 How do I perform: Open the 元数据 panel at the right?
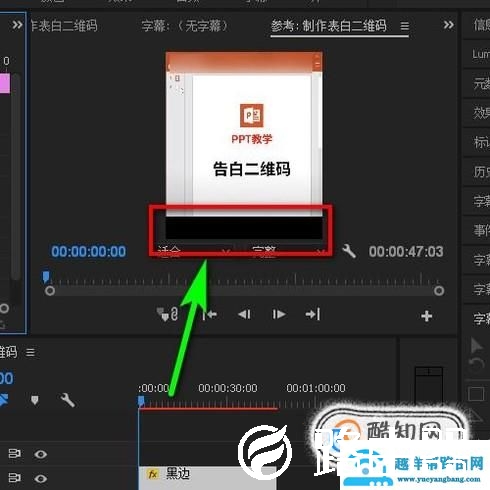click(481, 83)
